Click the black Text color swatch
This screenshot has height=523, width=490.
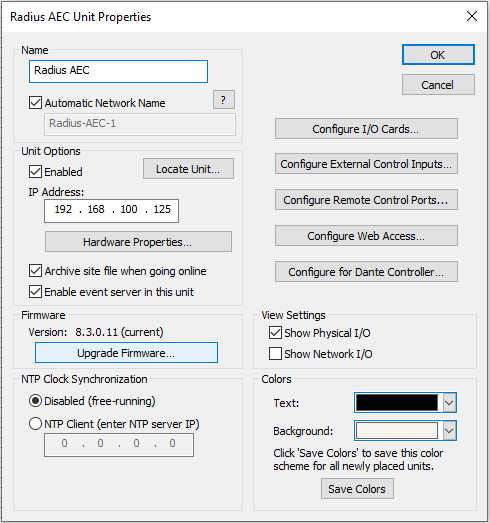pos(397,403)
